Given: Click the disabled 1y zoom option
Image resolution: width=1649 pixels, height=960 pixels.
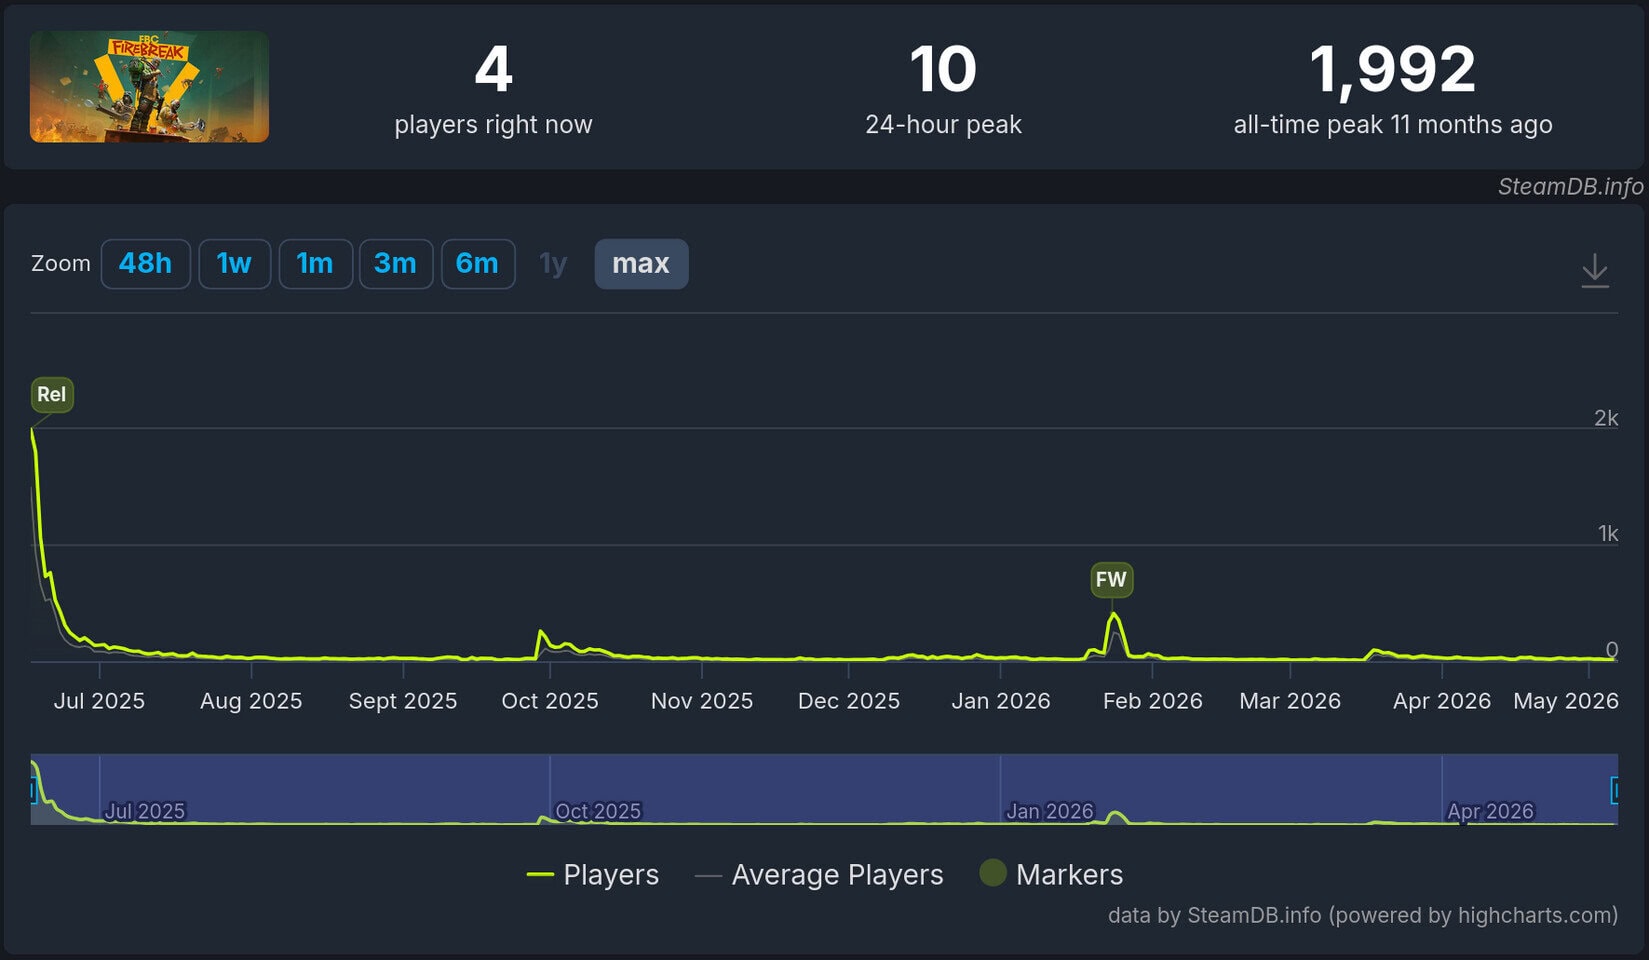Looking at the screenshot, I should [553, 264].
